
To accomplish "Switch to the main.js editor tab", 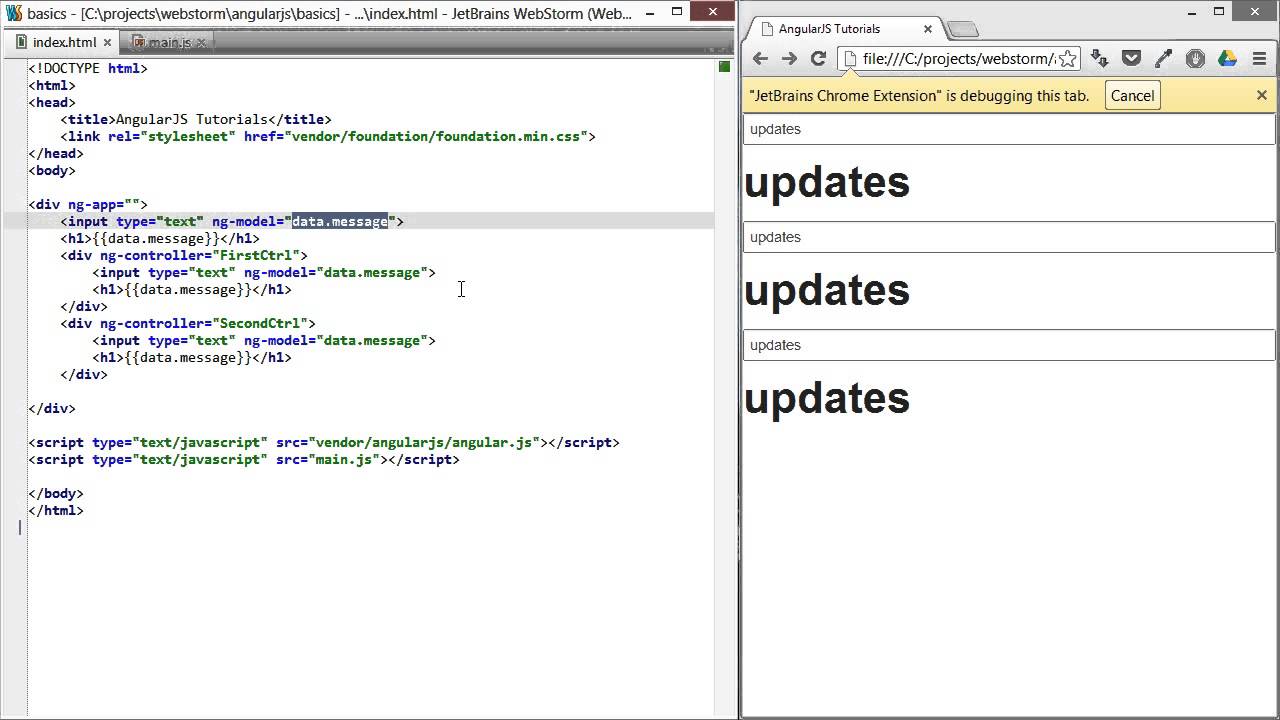I will coord(169,43).
